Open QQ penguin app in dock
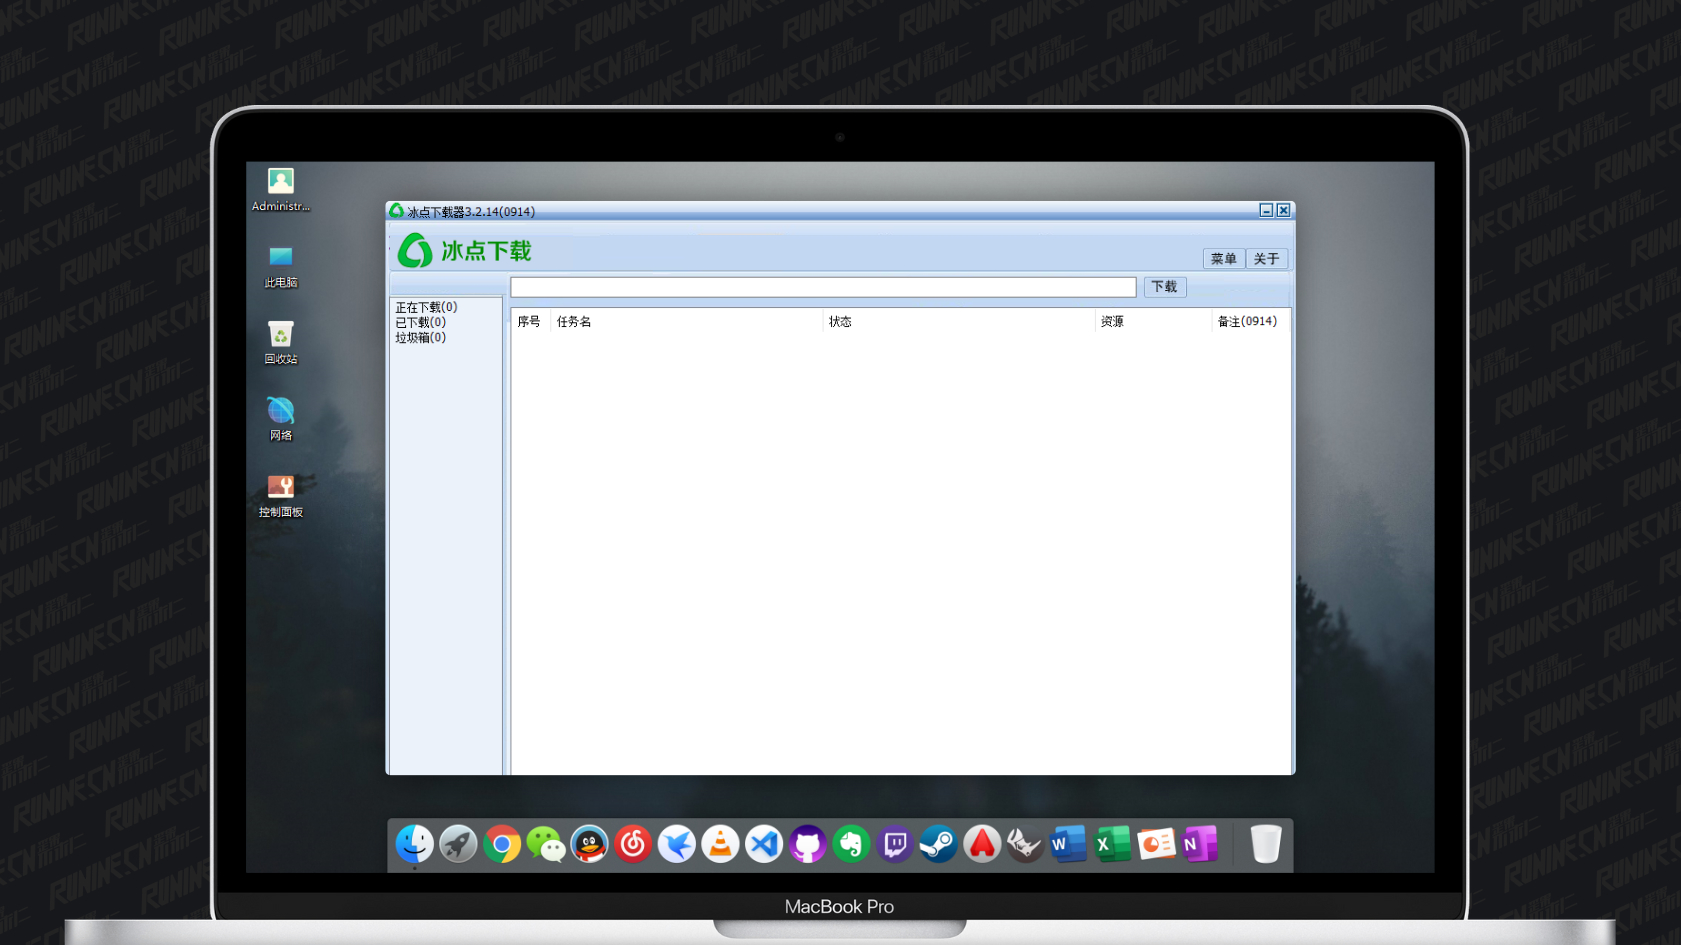This screenshot has width=1681, height=945. [589, 844]
